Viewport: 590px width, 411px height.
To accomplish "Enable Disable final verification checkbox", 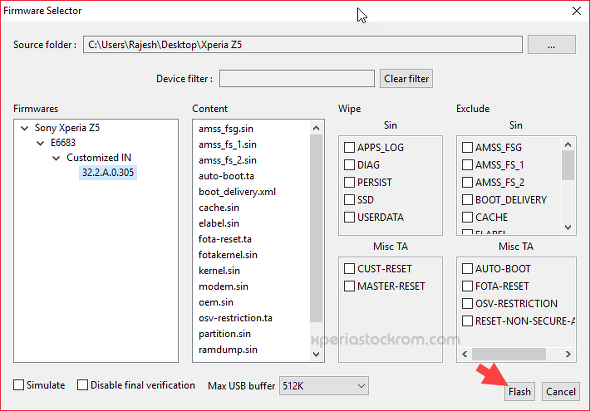I will point(82,385).
